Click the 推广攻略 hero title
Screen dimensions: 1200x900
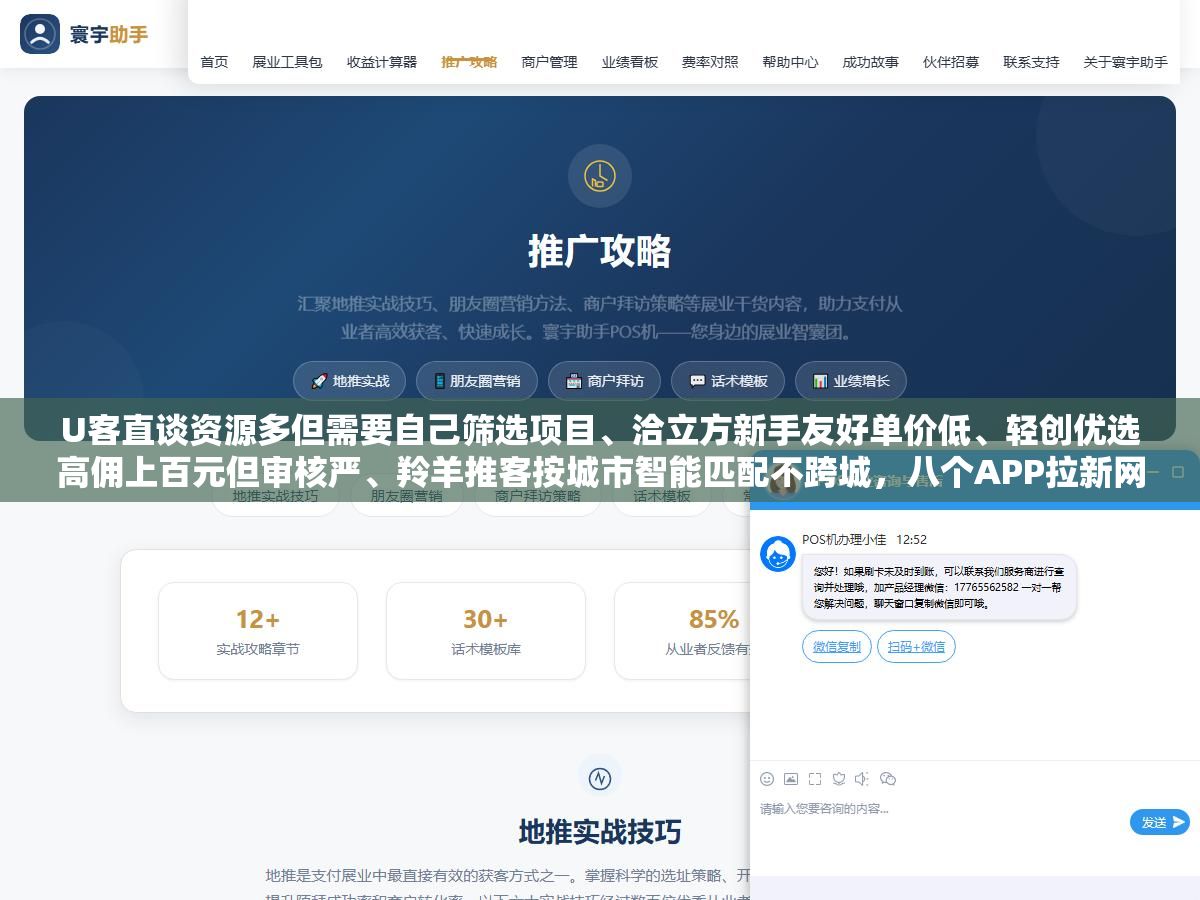tap(600, 251)
